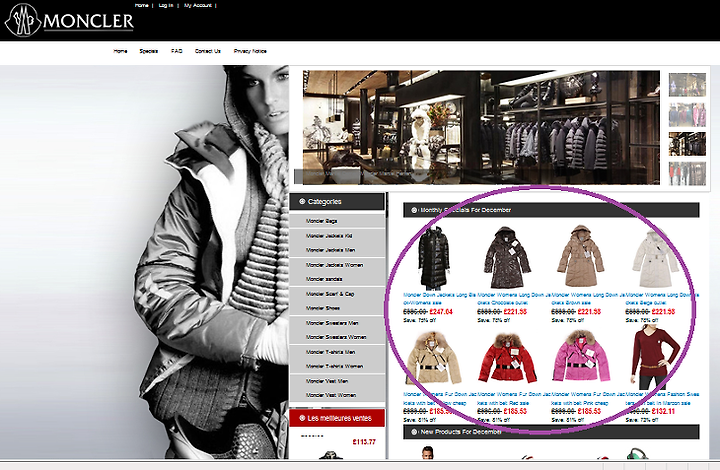720x470 pixels.
Task: Open the Specials menu item
Action: tap(149, 51)
